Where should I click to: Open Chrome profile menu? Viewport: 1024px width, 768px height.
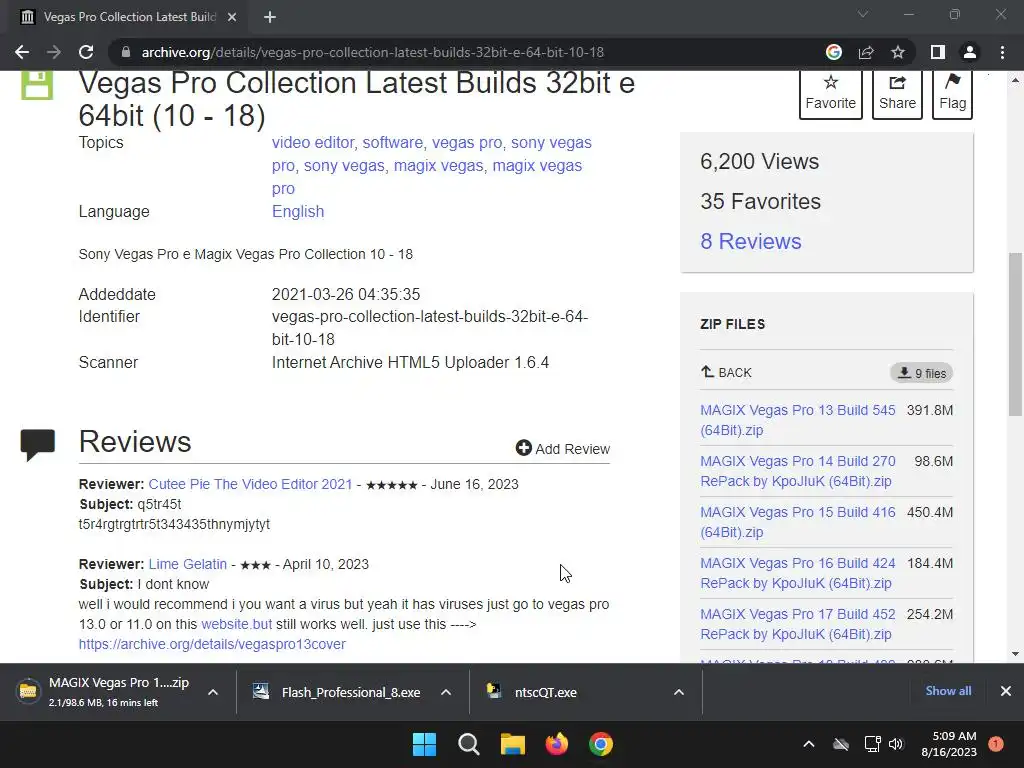(970, 52)
